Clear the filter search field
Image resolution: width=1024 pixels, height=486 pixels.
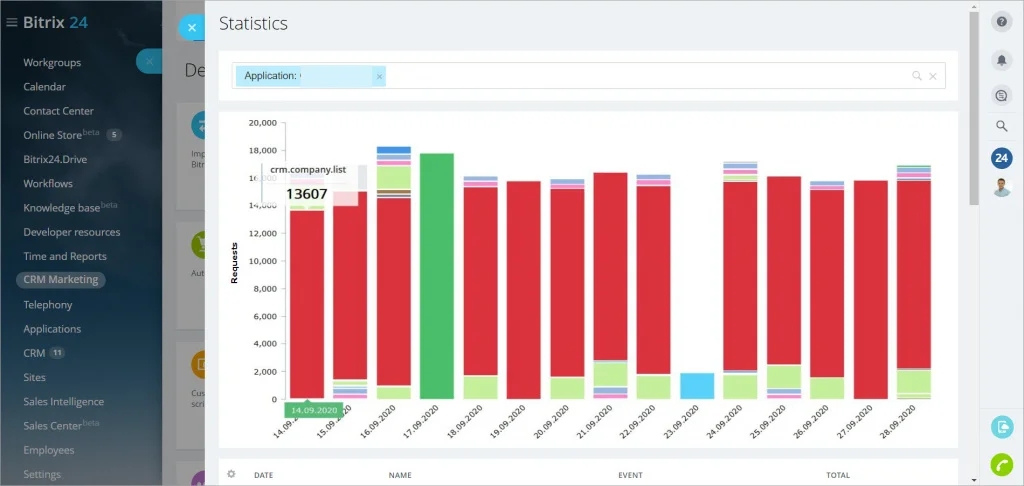pos(933,76)
